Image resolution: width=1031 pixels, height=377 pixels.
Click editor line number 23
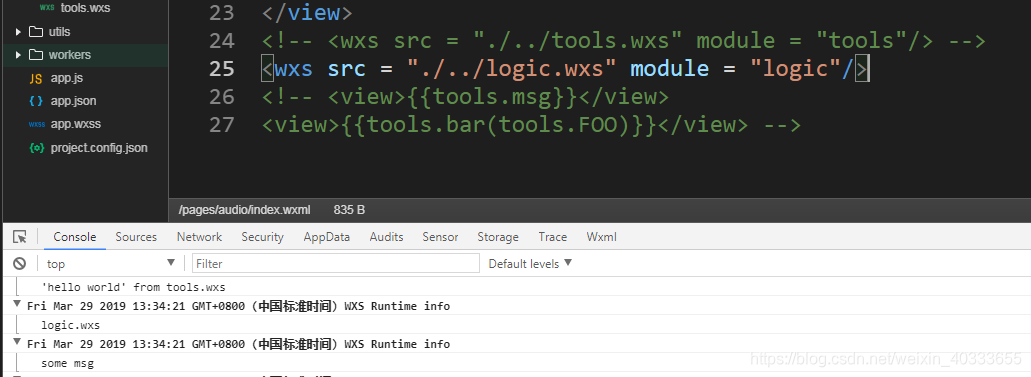[221, 13]
